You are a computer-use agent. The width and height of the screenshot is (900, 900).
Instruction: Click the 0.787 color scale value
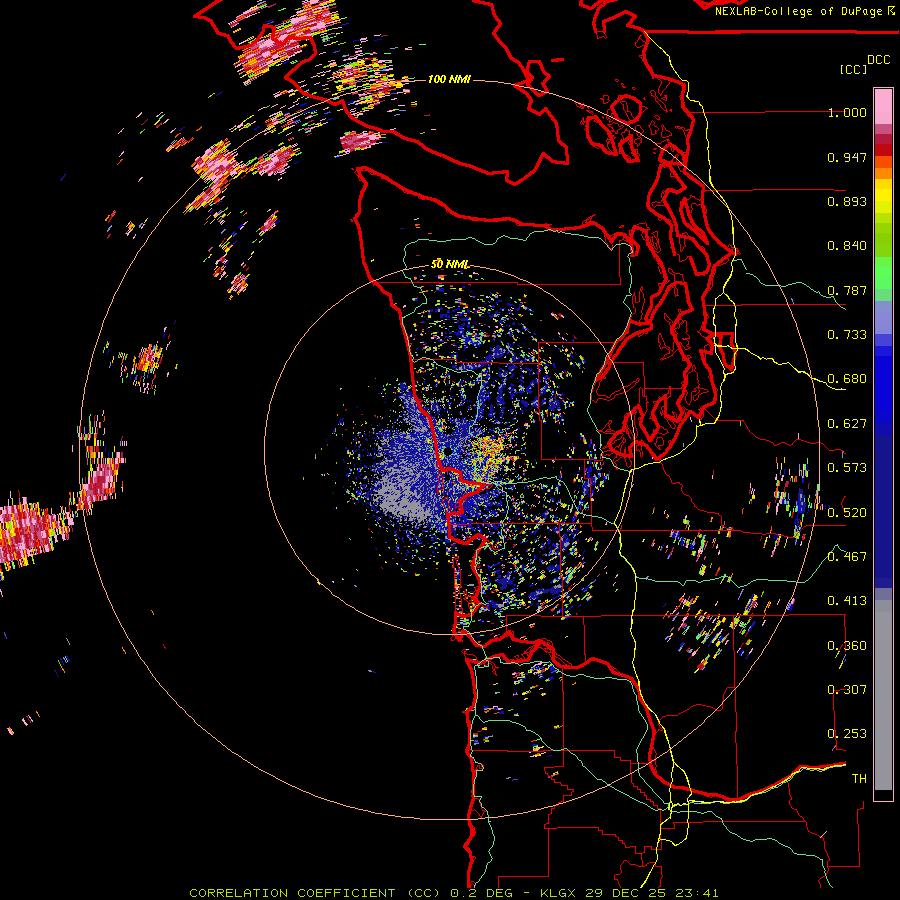pos(847,290)
